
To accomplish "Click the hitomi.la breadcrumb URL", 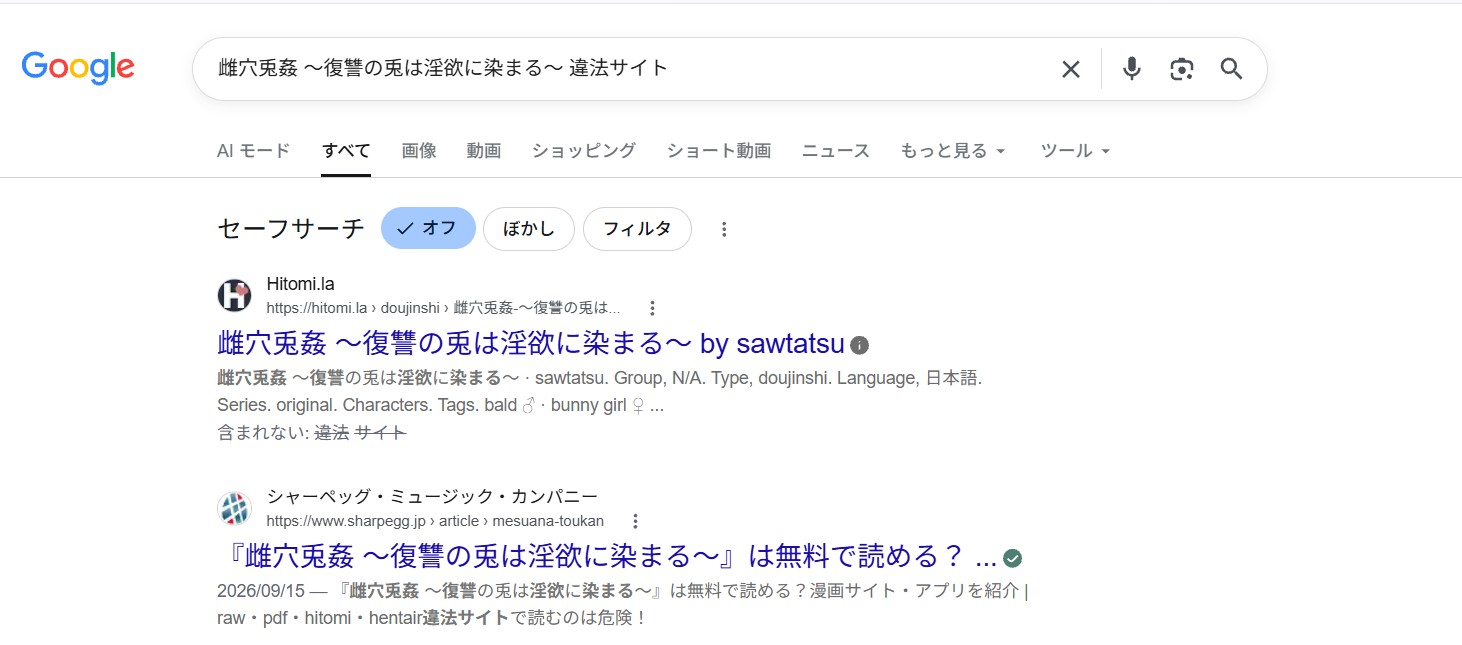I will coord(444,308).
